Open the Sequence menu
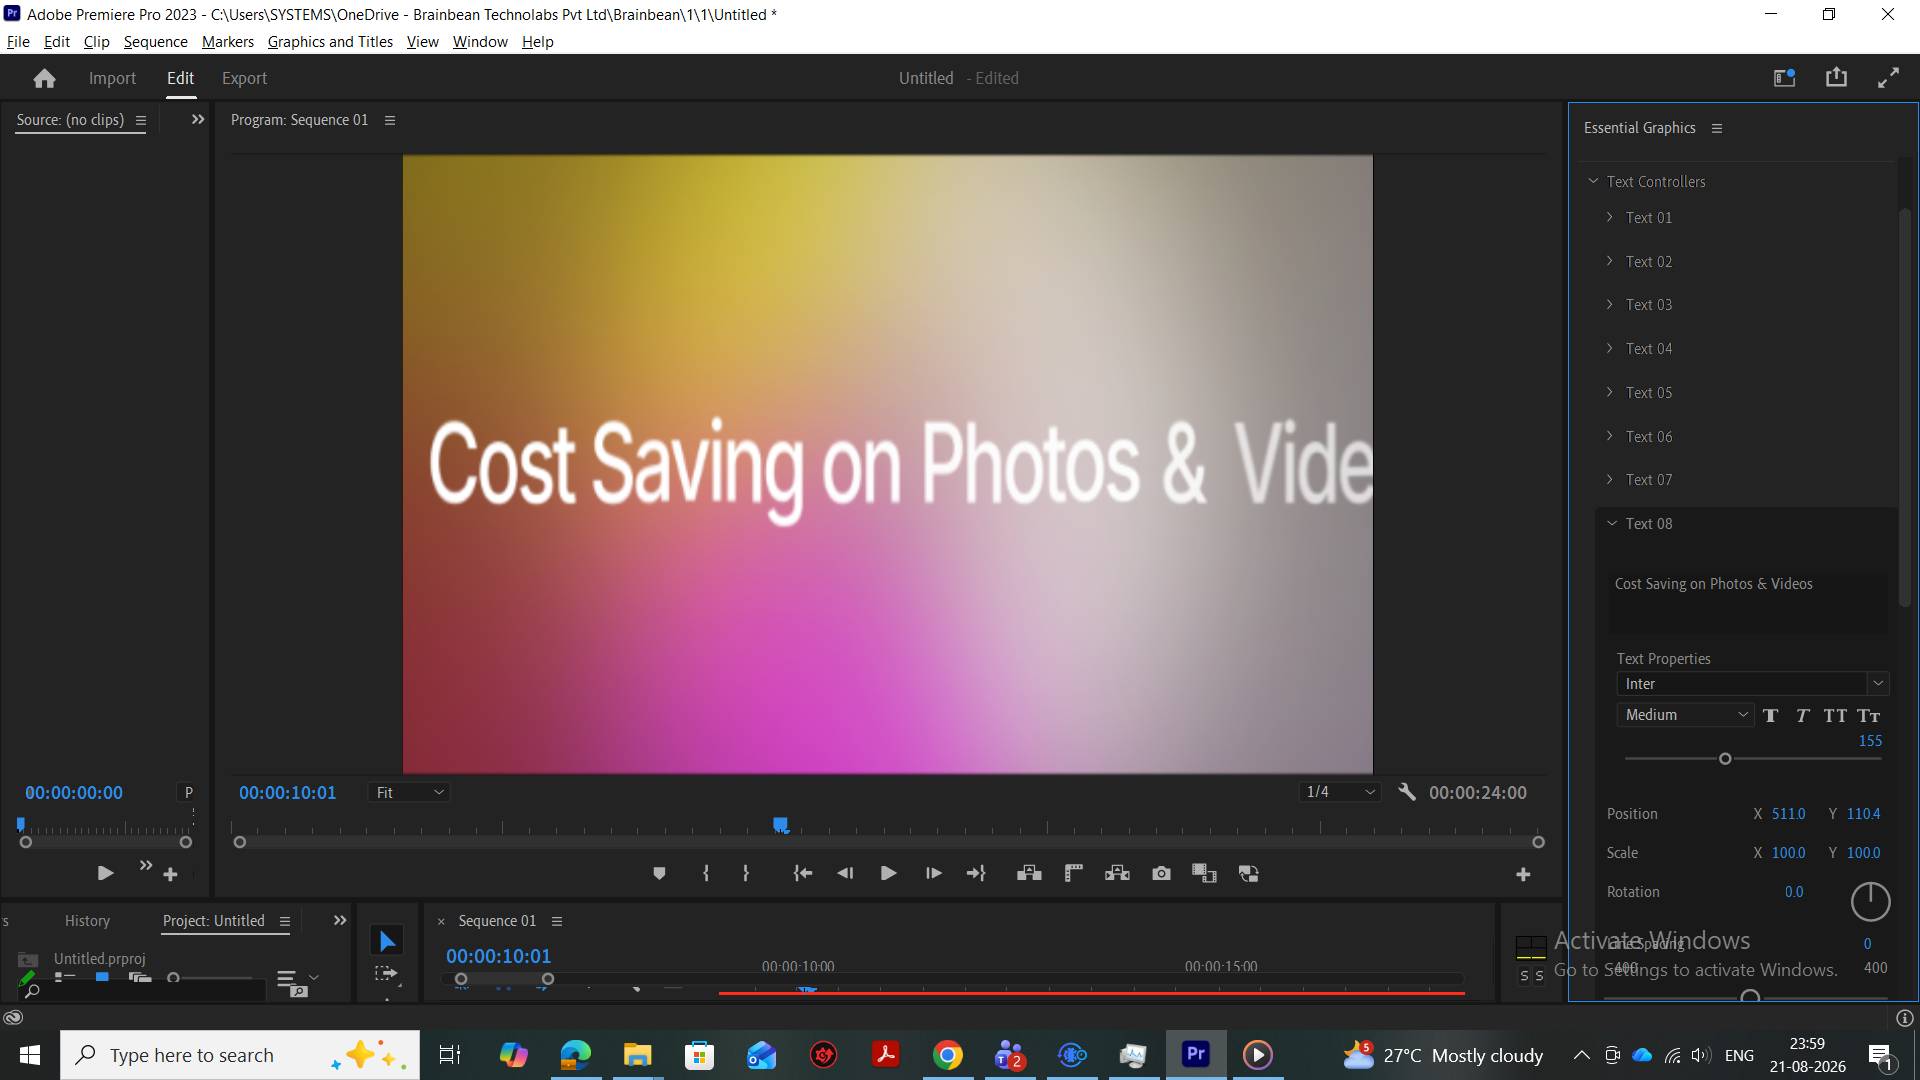Screen dimensions: 1920x1080 155,41
